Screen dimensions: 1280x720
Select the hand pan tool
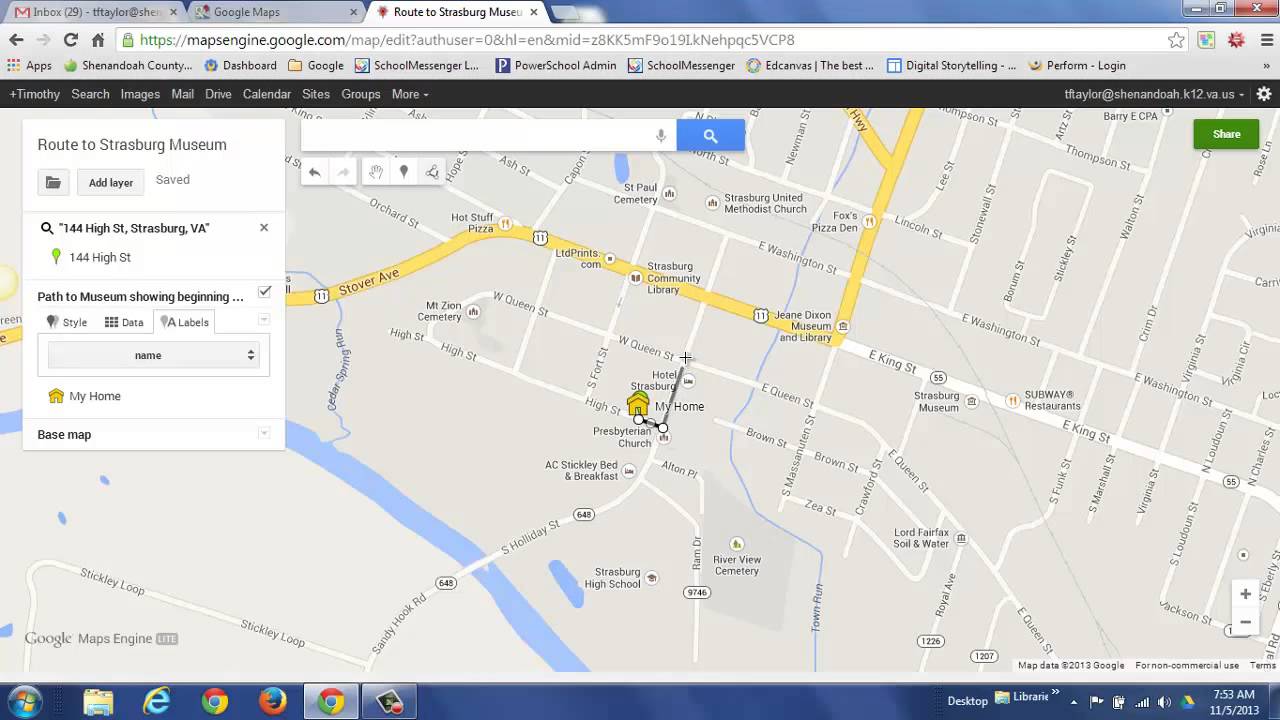[375, 172]
